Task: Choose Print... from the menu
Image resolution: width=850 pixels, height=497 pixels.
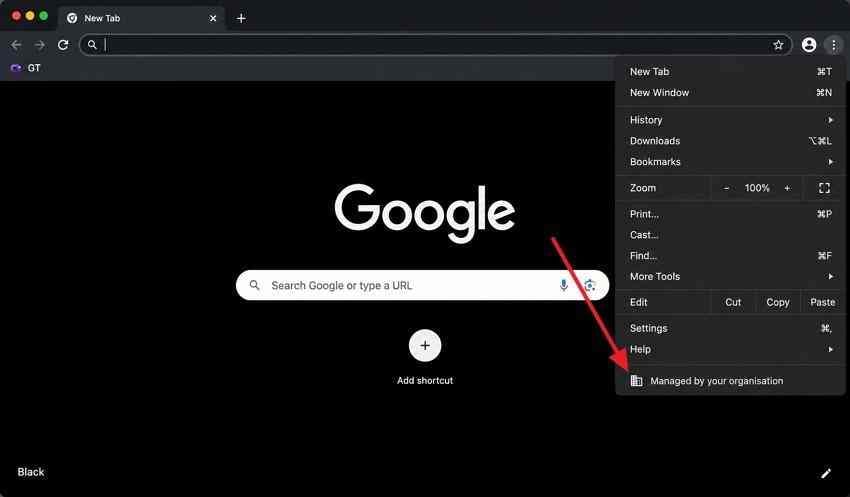Action: tap(730, 214)
